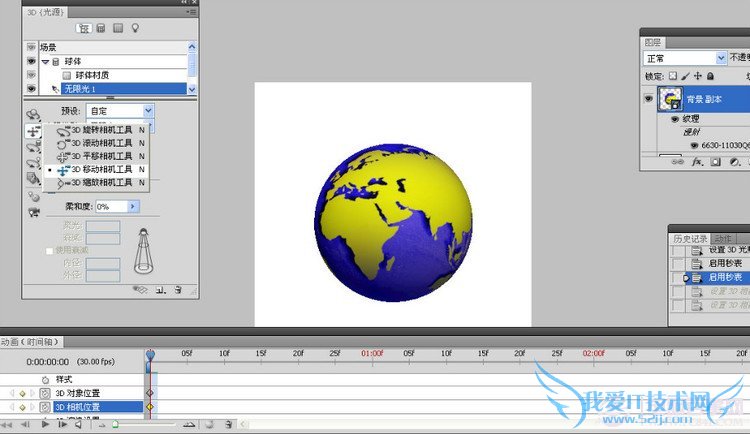This screenshot has height=434, width=750.
Task: Hide the 球体 mesh
Action: click(31, 61)
